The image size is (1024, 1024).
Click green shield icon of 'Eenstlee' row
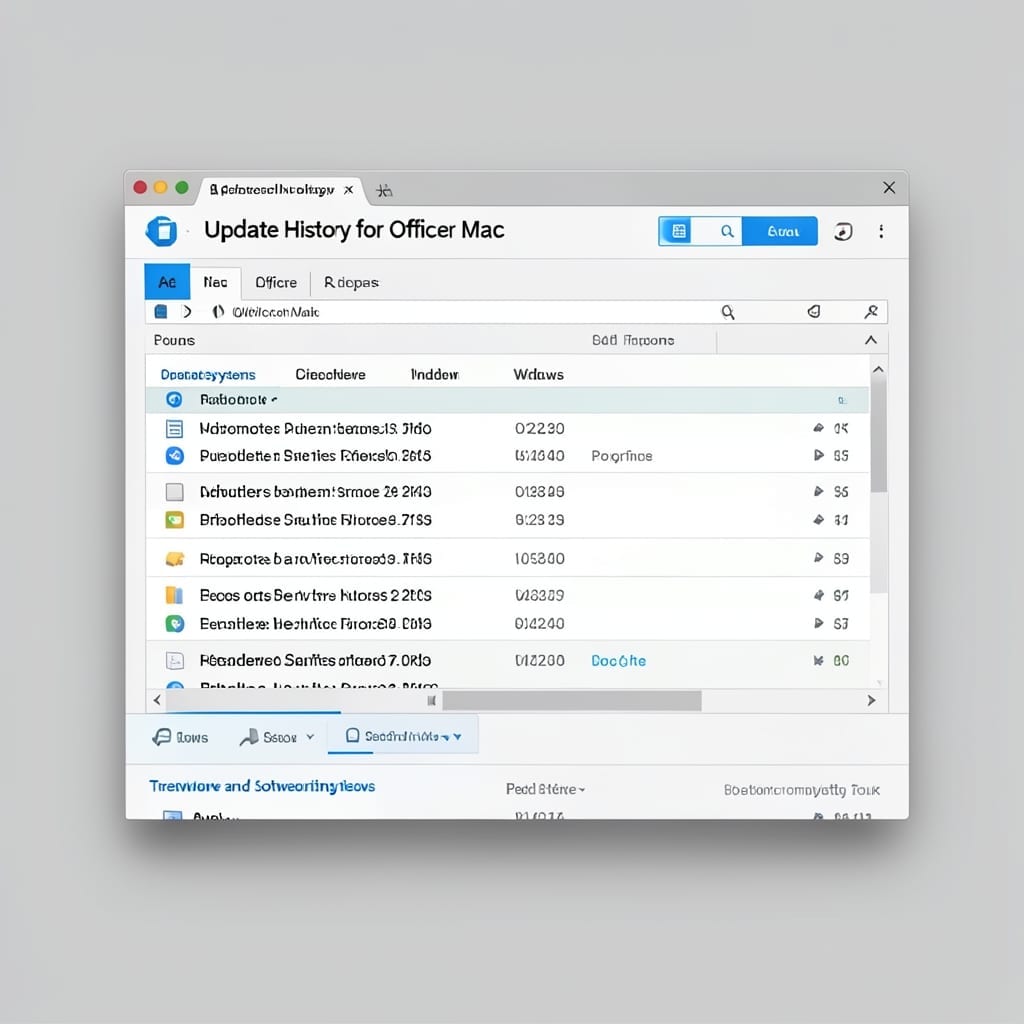pos(174,624)
